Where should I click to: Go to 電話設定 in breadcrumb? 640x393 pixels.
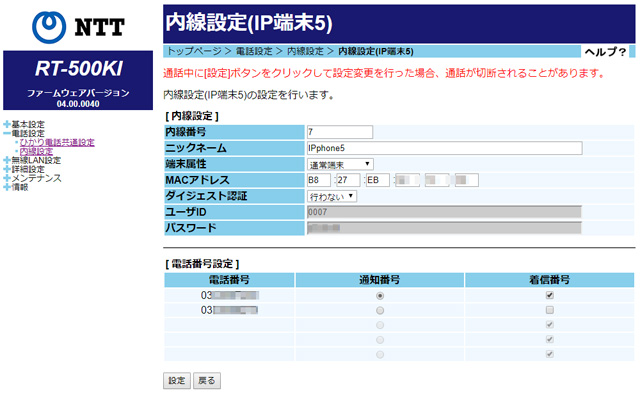pos(254,51)
